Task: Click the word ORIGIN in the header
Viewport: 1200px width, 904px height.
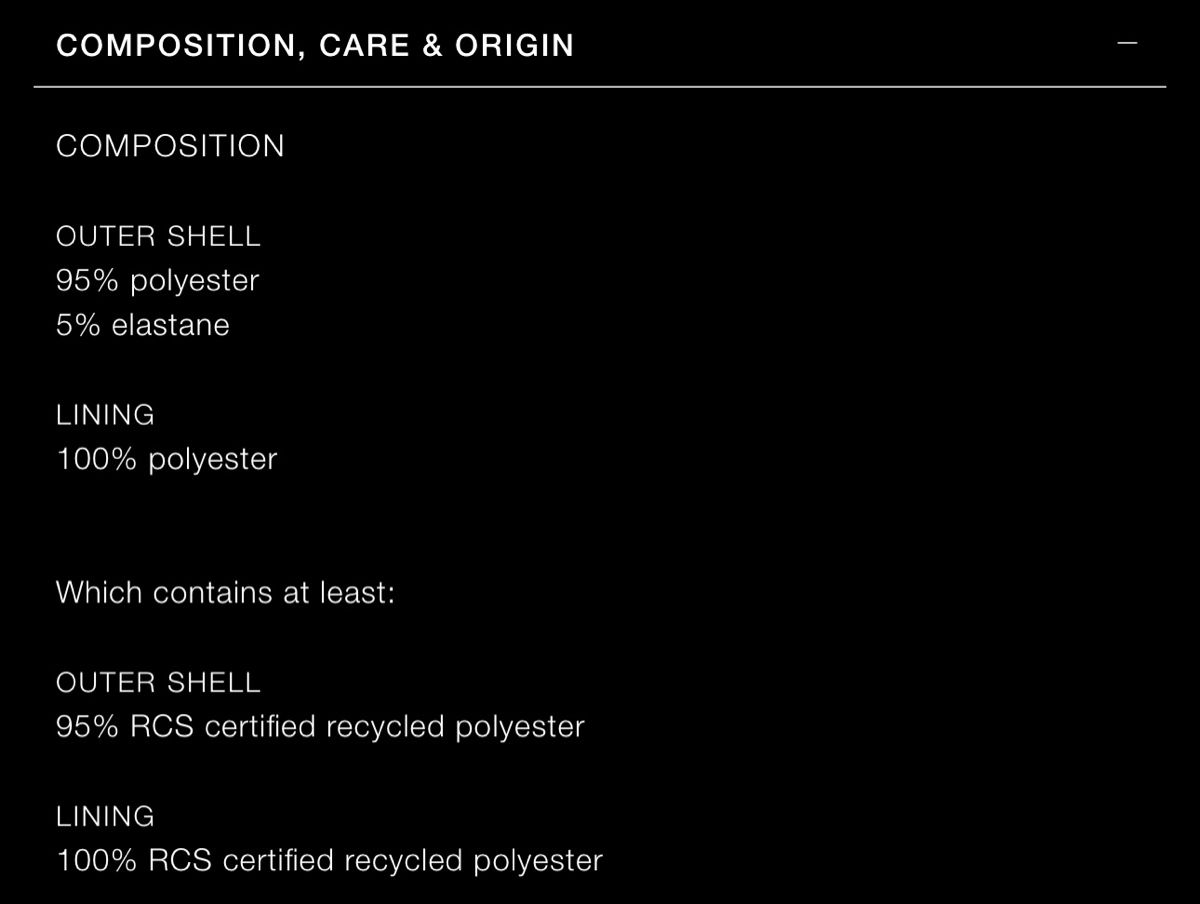Action: 514,46
